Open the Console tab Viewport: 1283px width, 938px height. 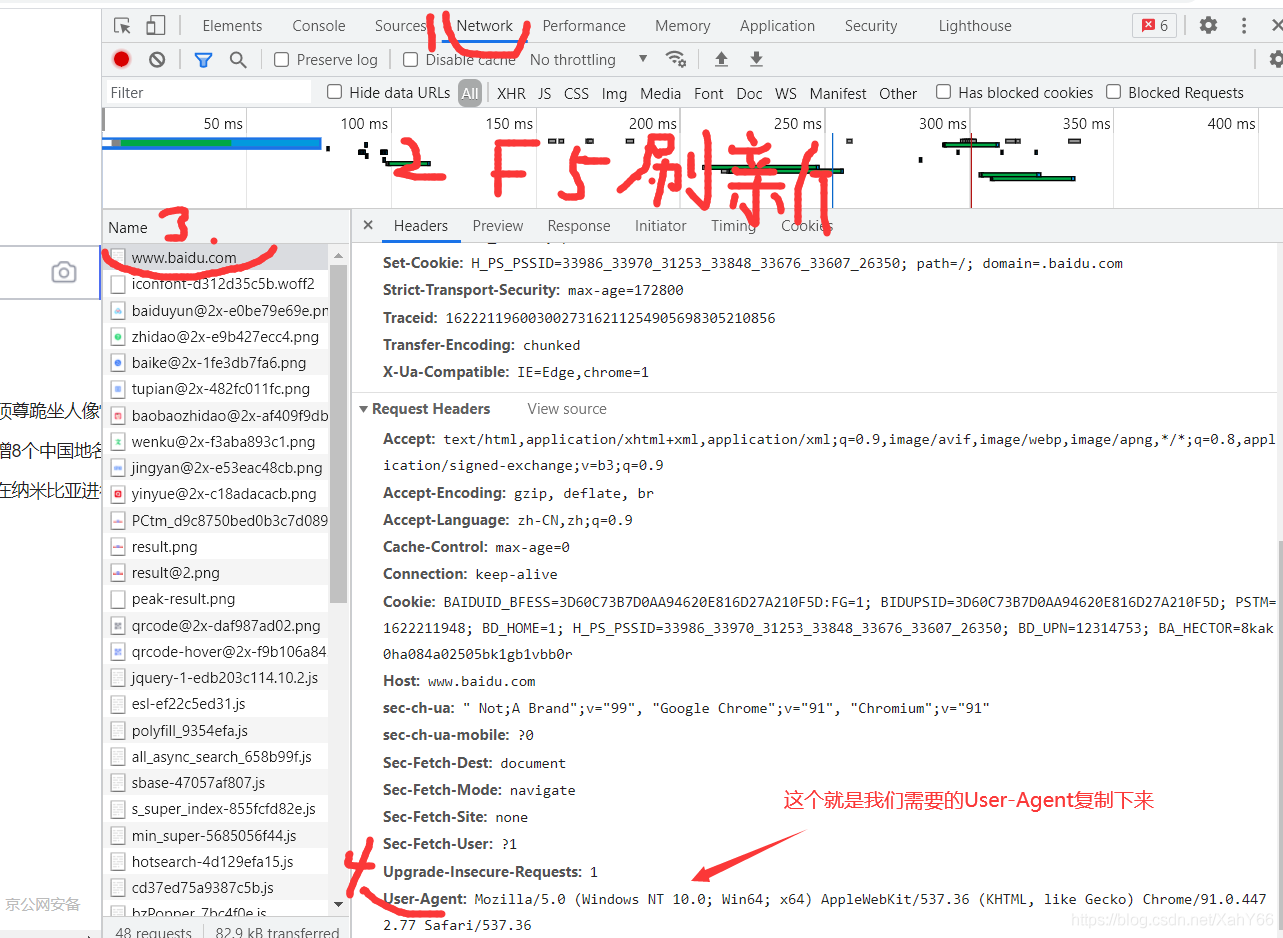pyautogui.click(x=319, y=26)
